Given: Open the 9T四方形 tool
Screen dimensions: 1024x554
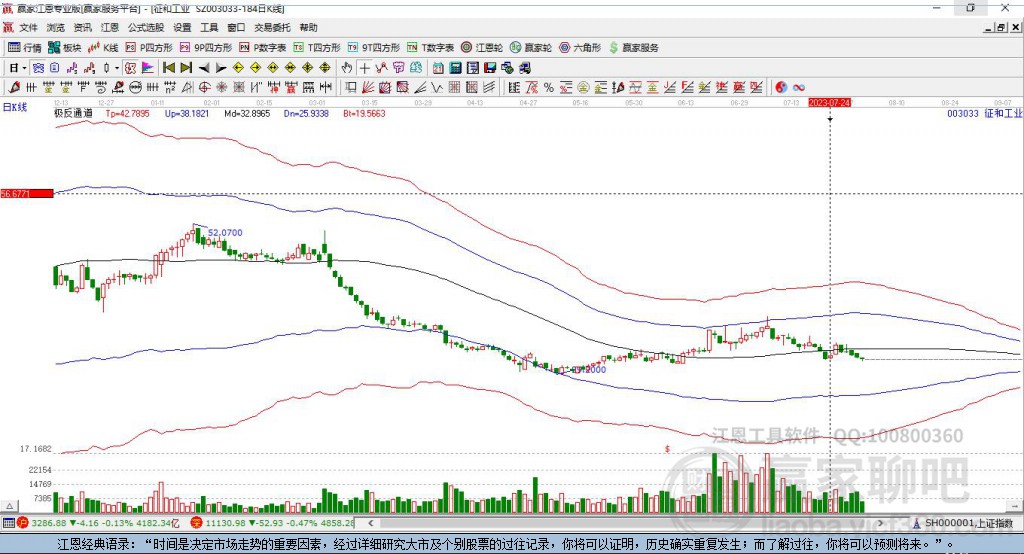Looking at the screenshot, I should click(x=374, y=48).
